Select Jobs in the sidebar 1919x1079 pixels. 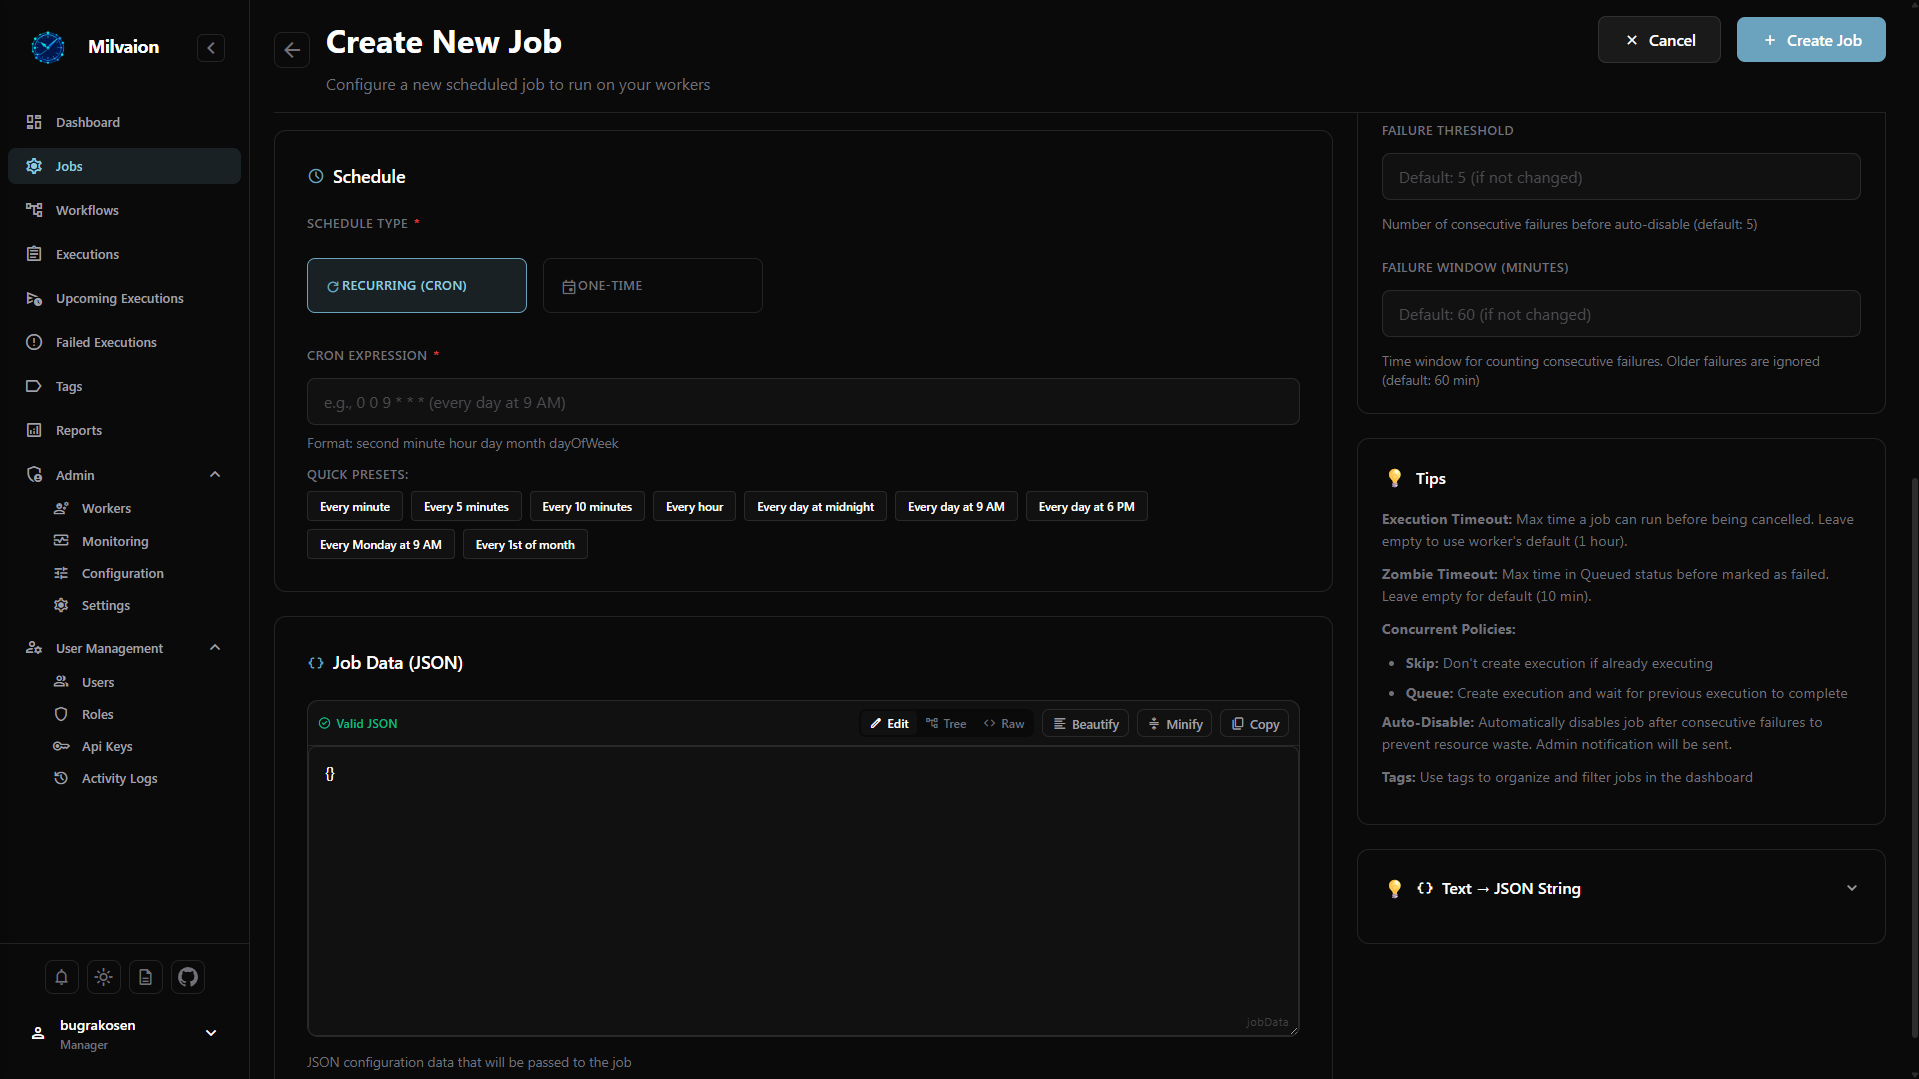point(124,166)
